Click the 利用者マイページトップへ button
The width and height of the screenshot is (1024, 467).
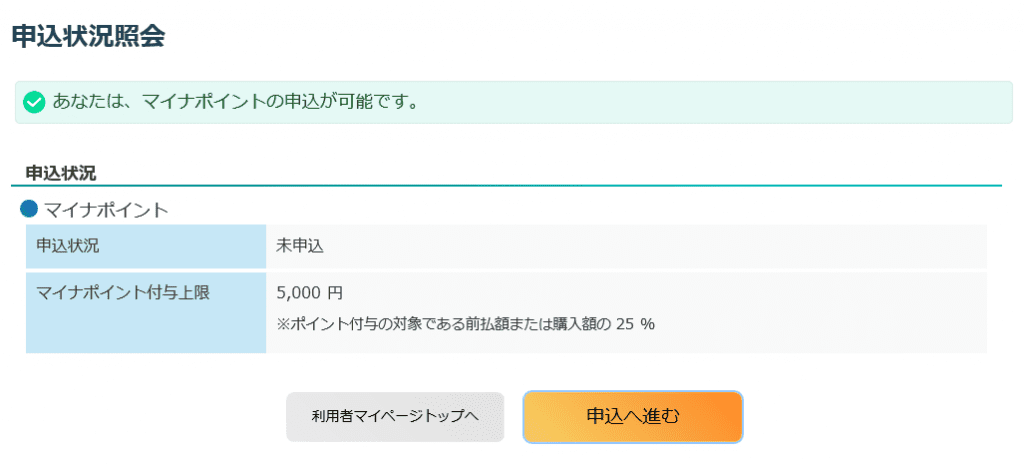(x=395, y=417)
